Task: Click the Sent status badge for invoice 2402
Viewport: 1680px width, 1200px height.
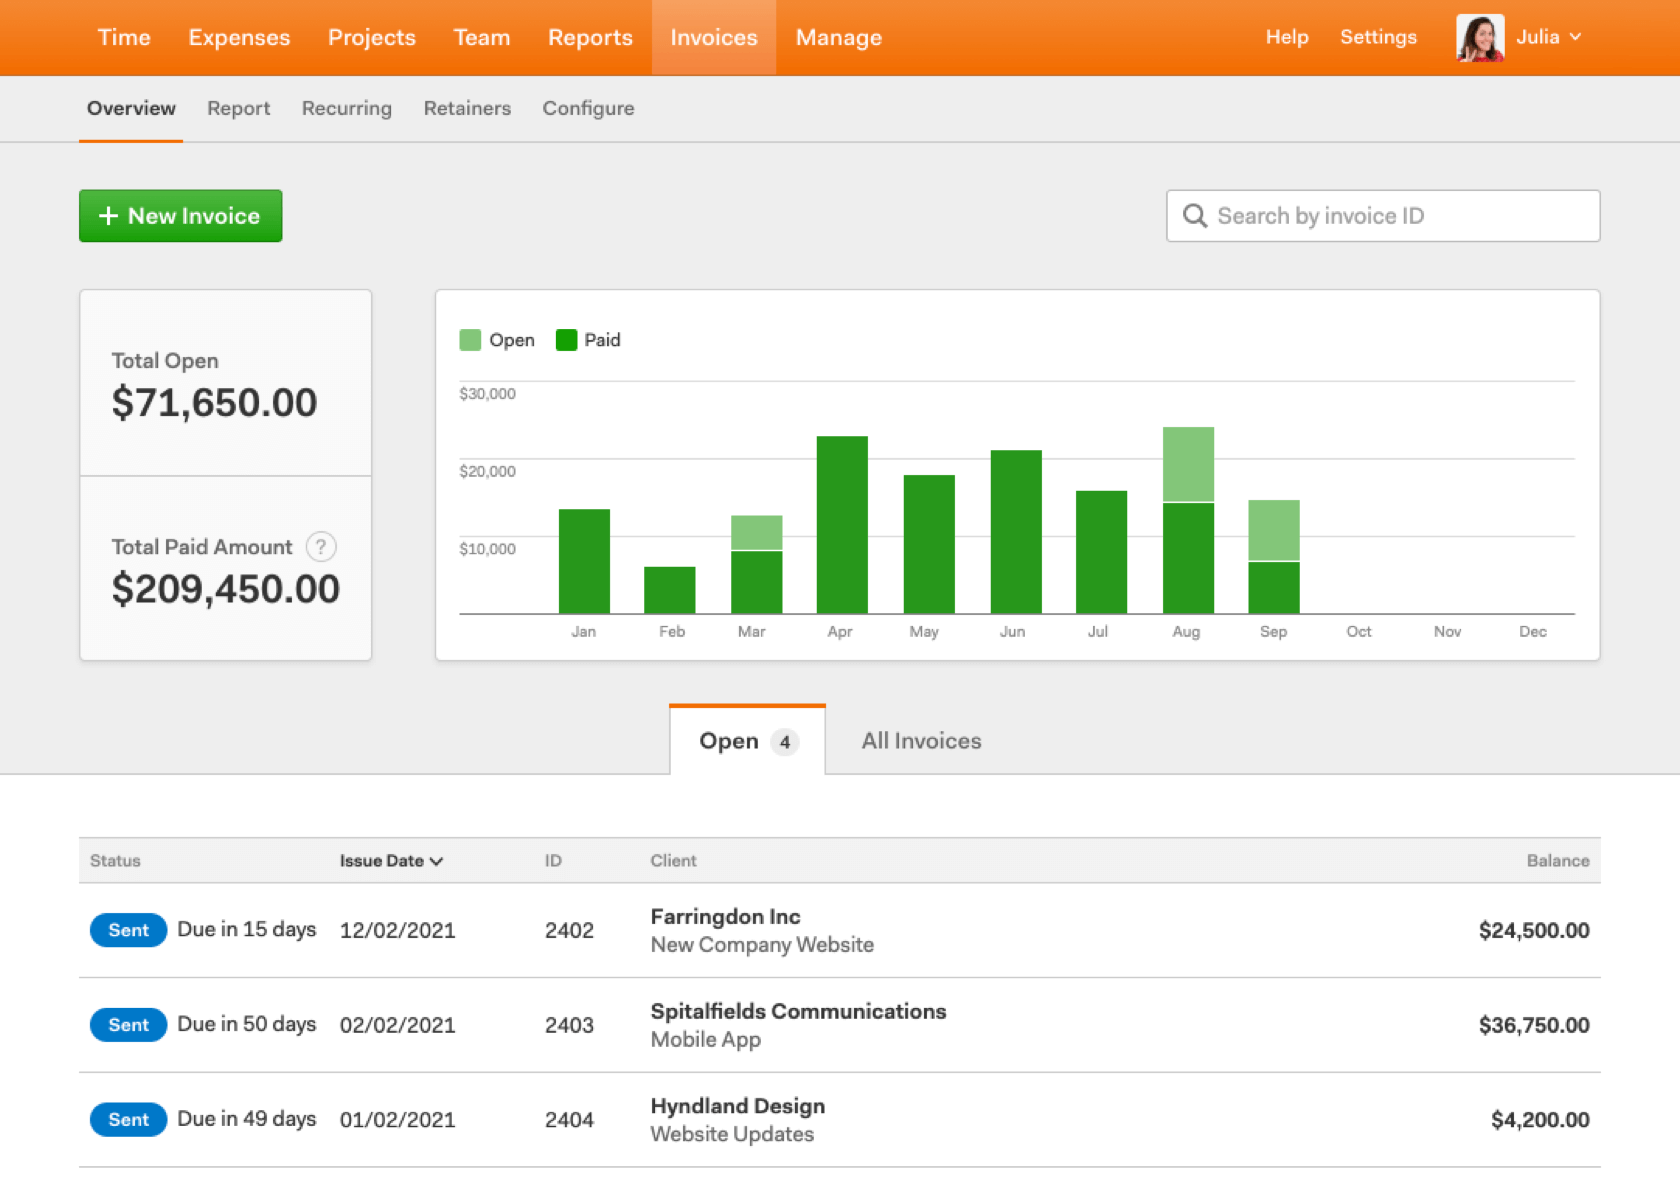Action: pyautogui.click(x=127, y=930)
